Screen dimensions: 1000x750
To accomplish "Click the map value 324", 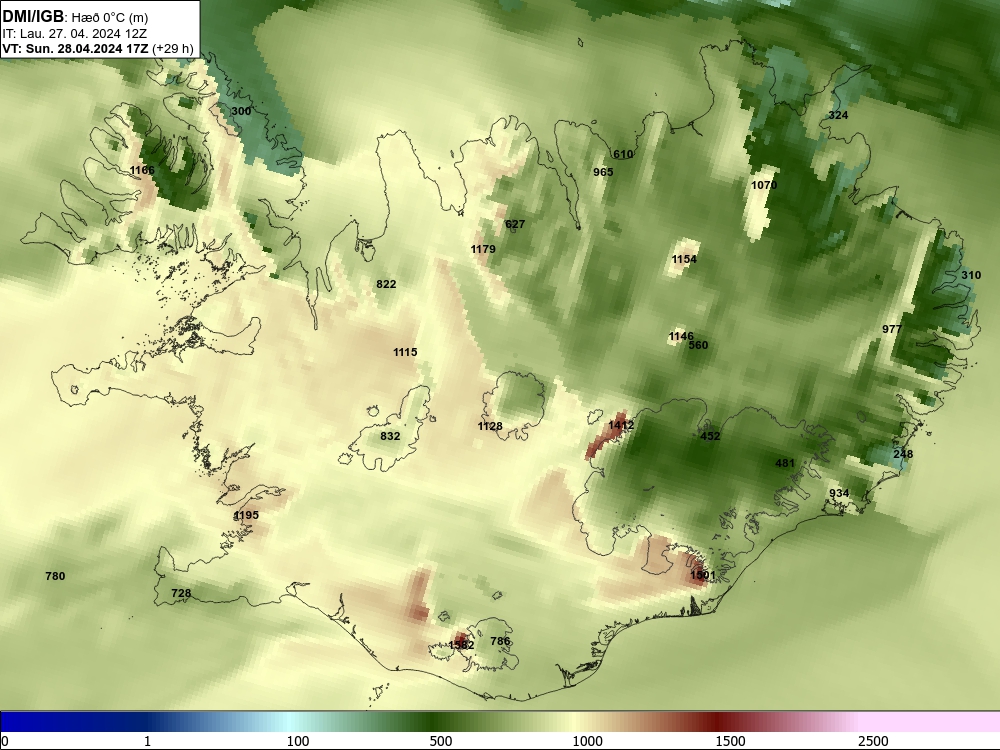I will pyautogui.click(x=838, y=115).
